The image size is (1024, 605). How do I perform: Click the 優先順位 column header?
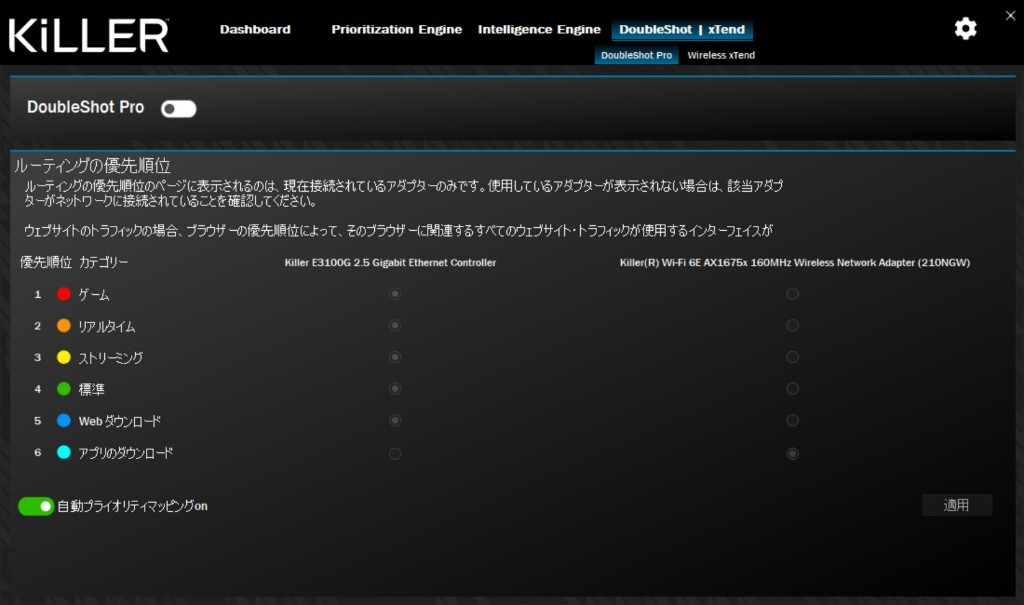coord(46,262)
